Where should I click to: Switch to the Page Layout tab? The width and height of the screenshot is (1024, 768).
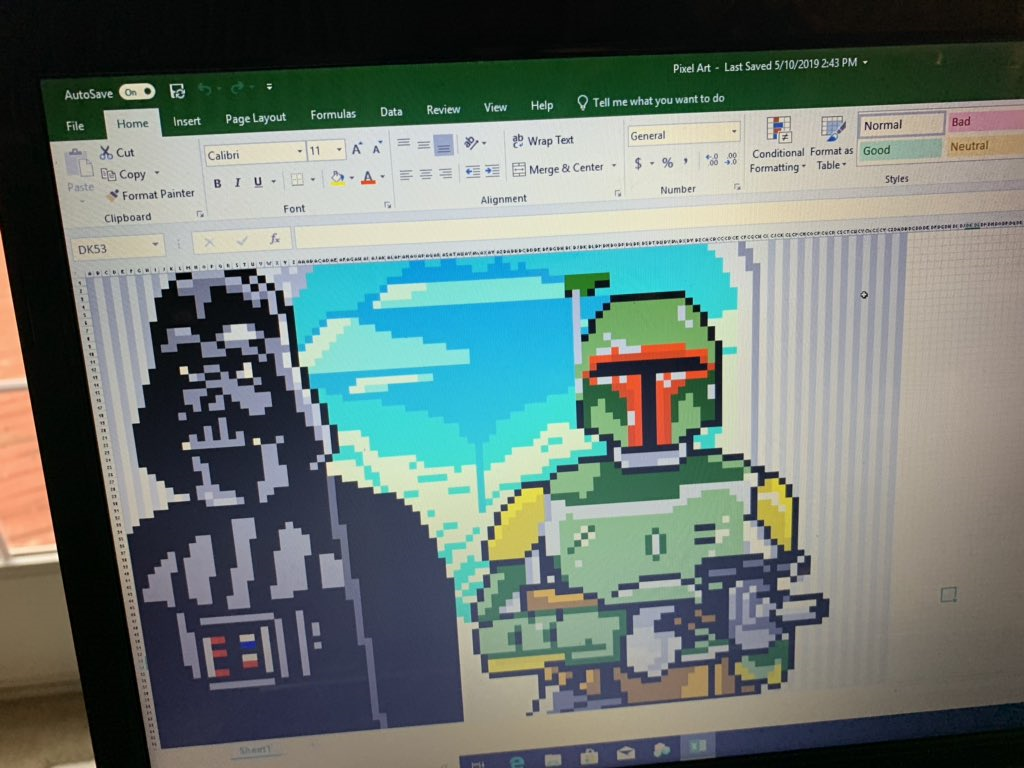(x=255, y=118)
